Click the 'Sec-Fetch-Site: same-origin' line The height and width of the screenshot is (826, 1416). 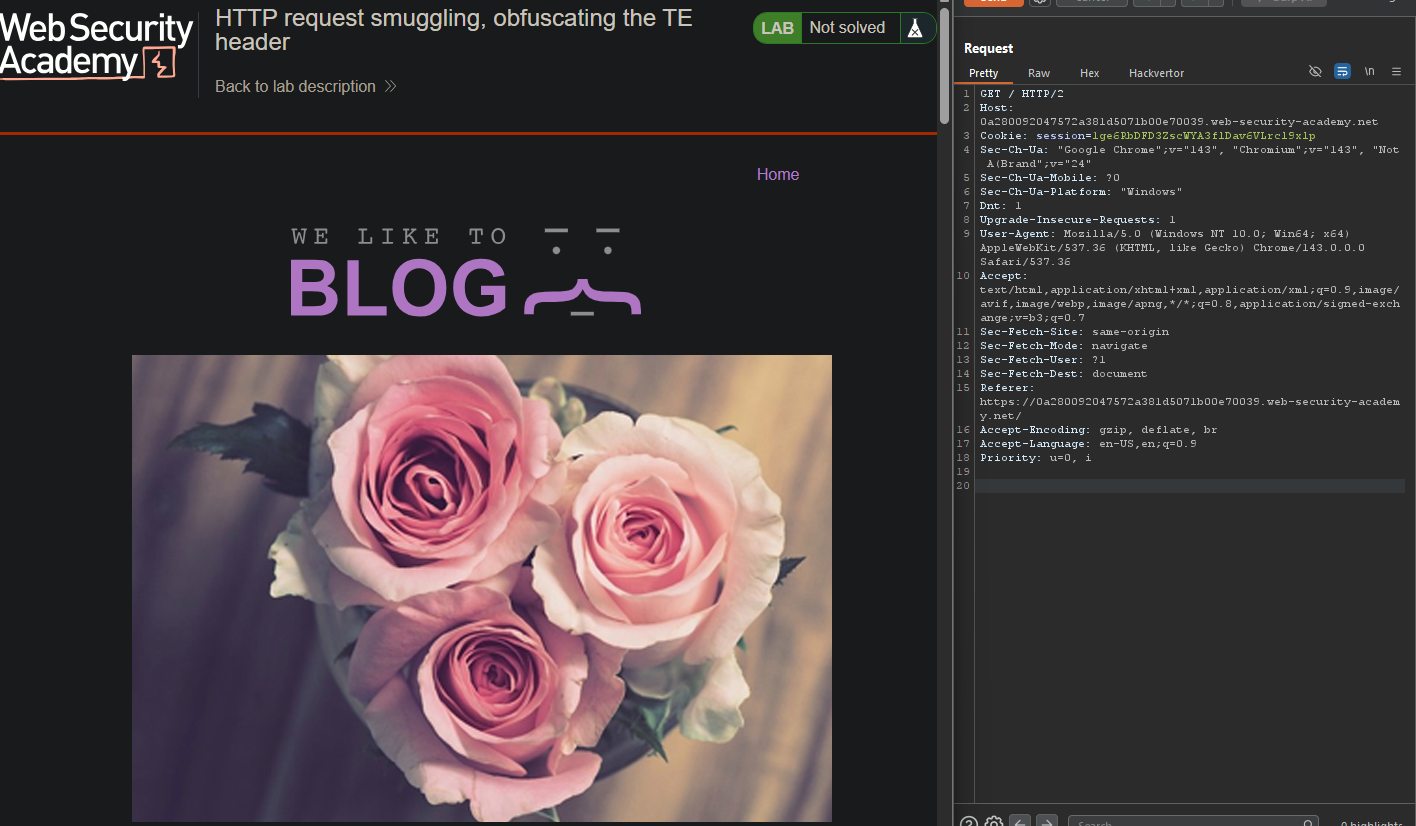point(1074,331)
